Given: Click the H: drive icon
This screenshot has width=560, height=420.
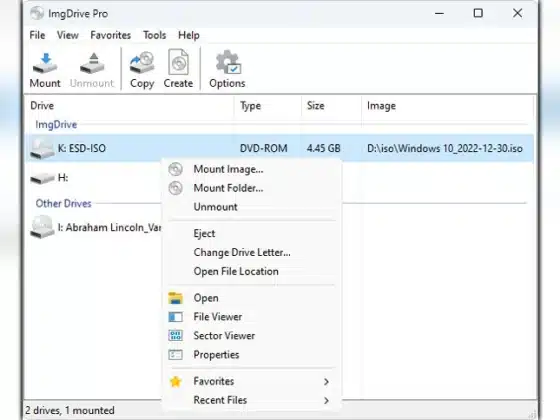Looking at the screenshot, I should pyautogui.click(x=42, y=178).
